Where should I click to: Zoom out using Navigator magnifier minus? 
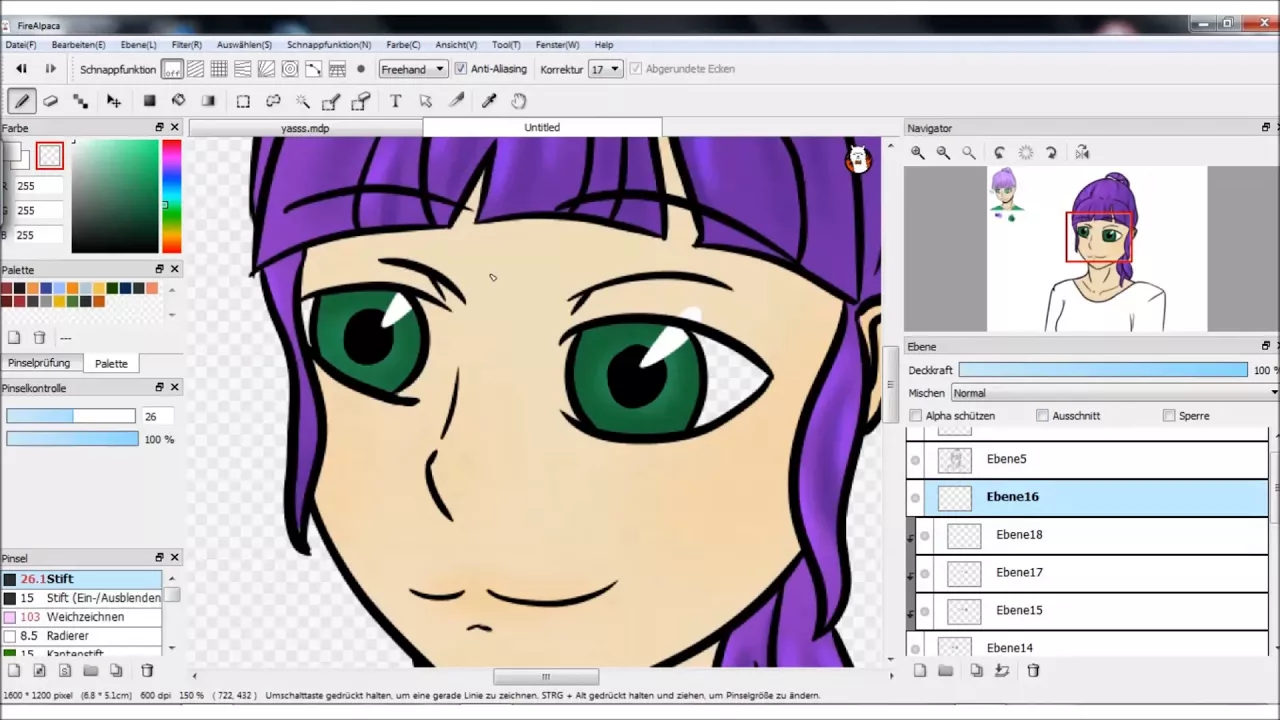pyautogui.click(x=943, y=153)
